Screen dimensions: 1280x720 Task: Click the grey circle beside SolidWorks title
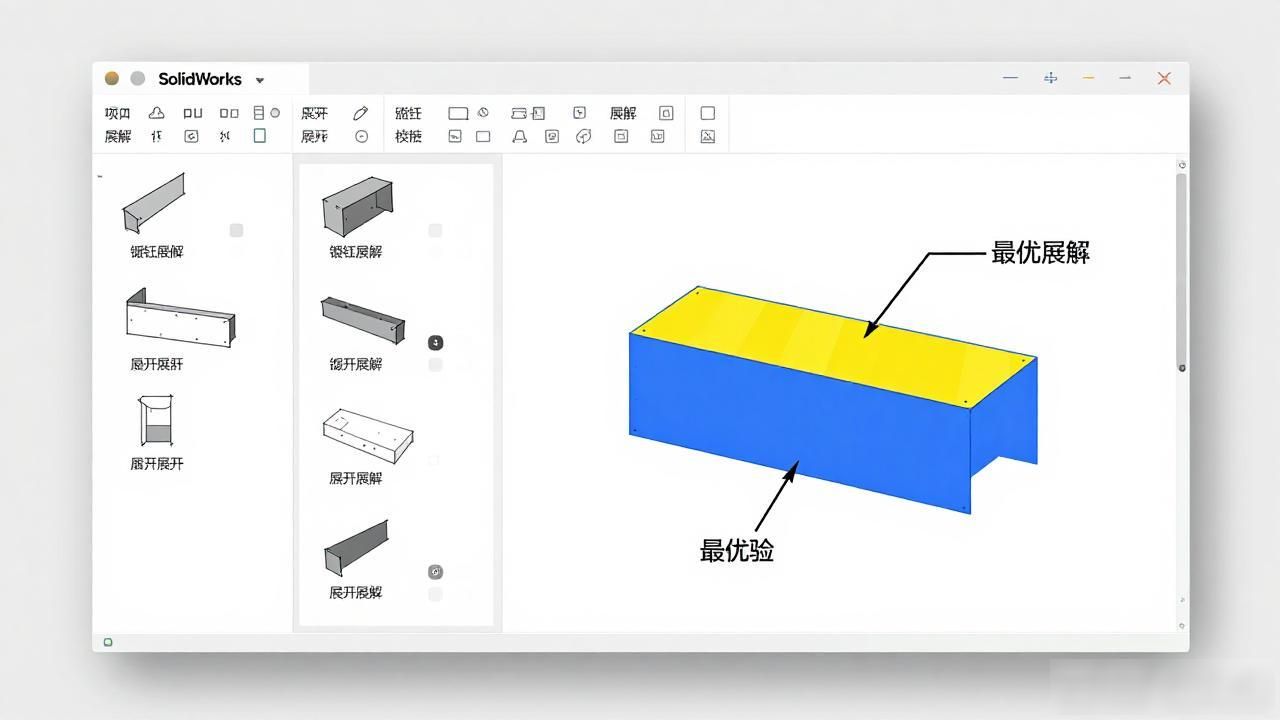tap(138, 78)
